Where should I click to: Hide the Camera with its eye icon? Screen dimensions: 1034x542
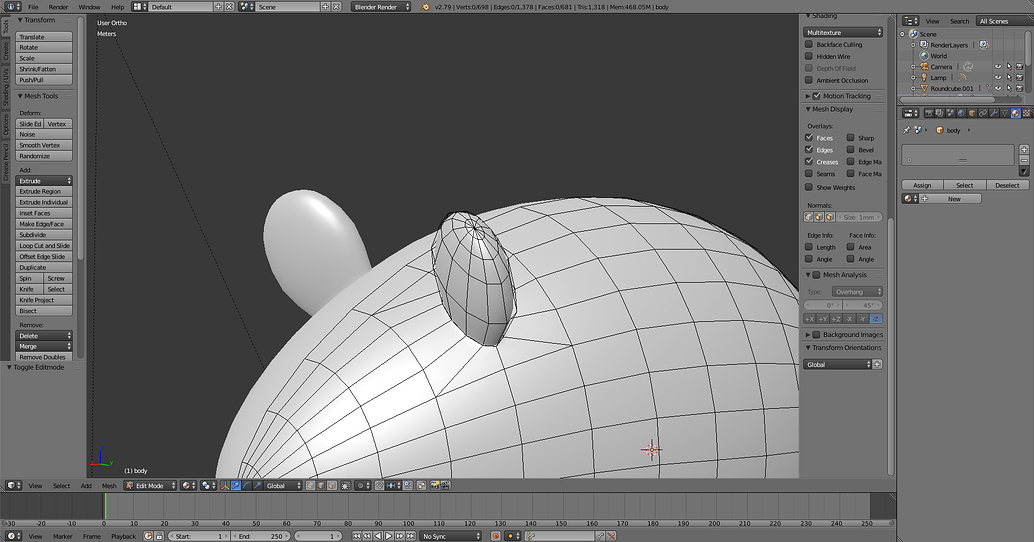[998, 67]
